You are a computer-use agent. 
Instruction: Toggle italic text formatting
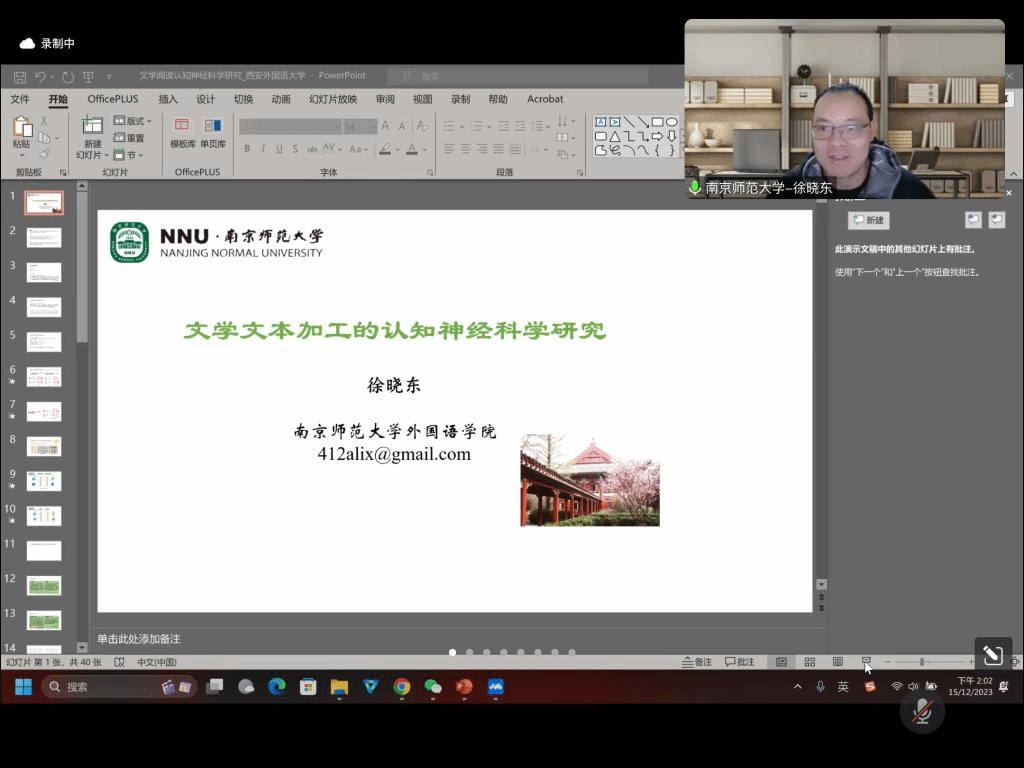[263, 149]
